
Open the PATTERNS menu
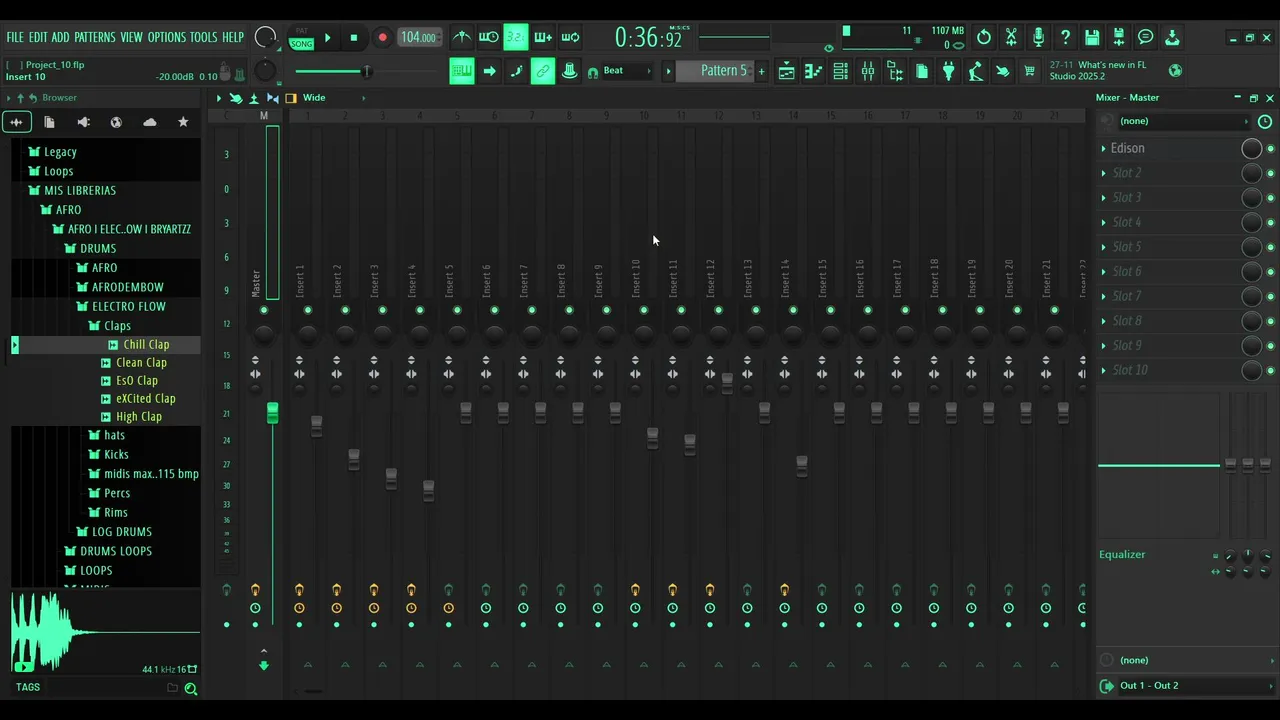tap(95, 38)
